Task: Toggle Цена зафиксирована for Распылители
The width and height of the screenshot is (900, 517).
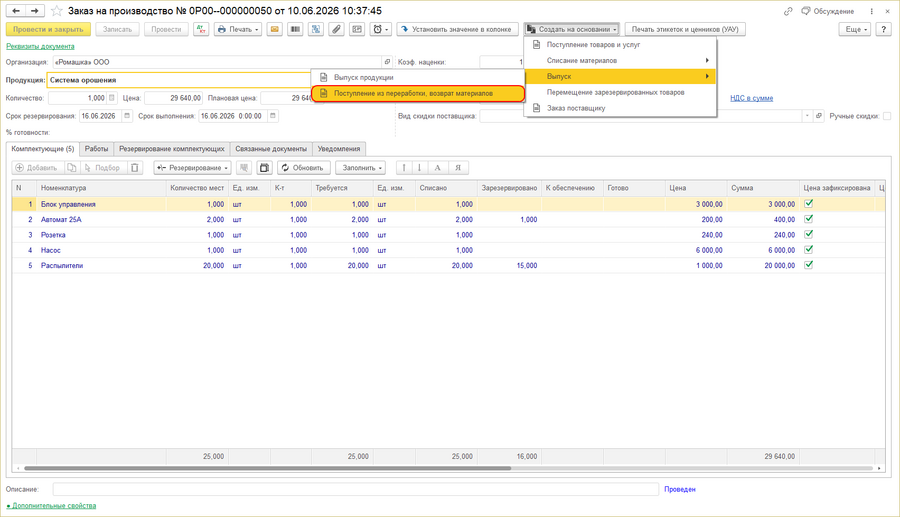Action: pos(809,265)
